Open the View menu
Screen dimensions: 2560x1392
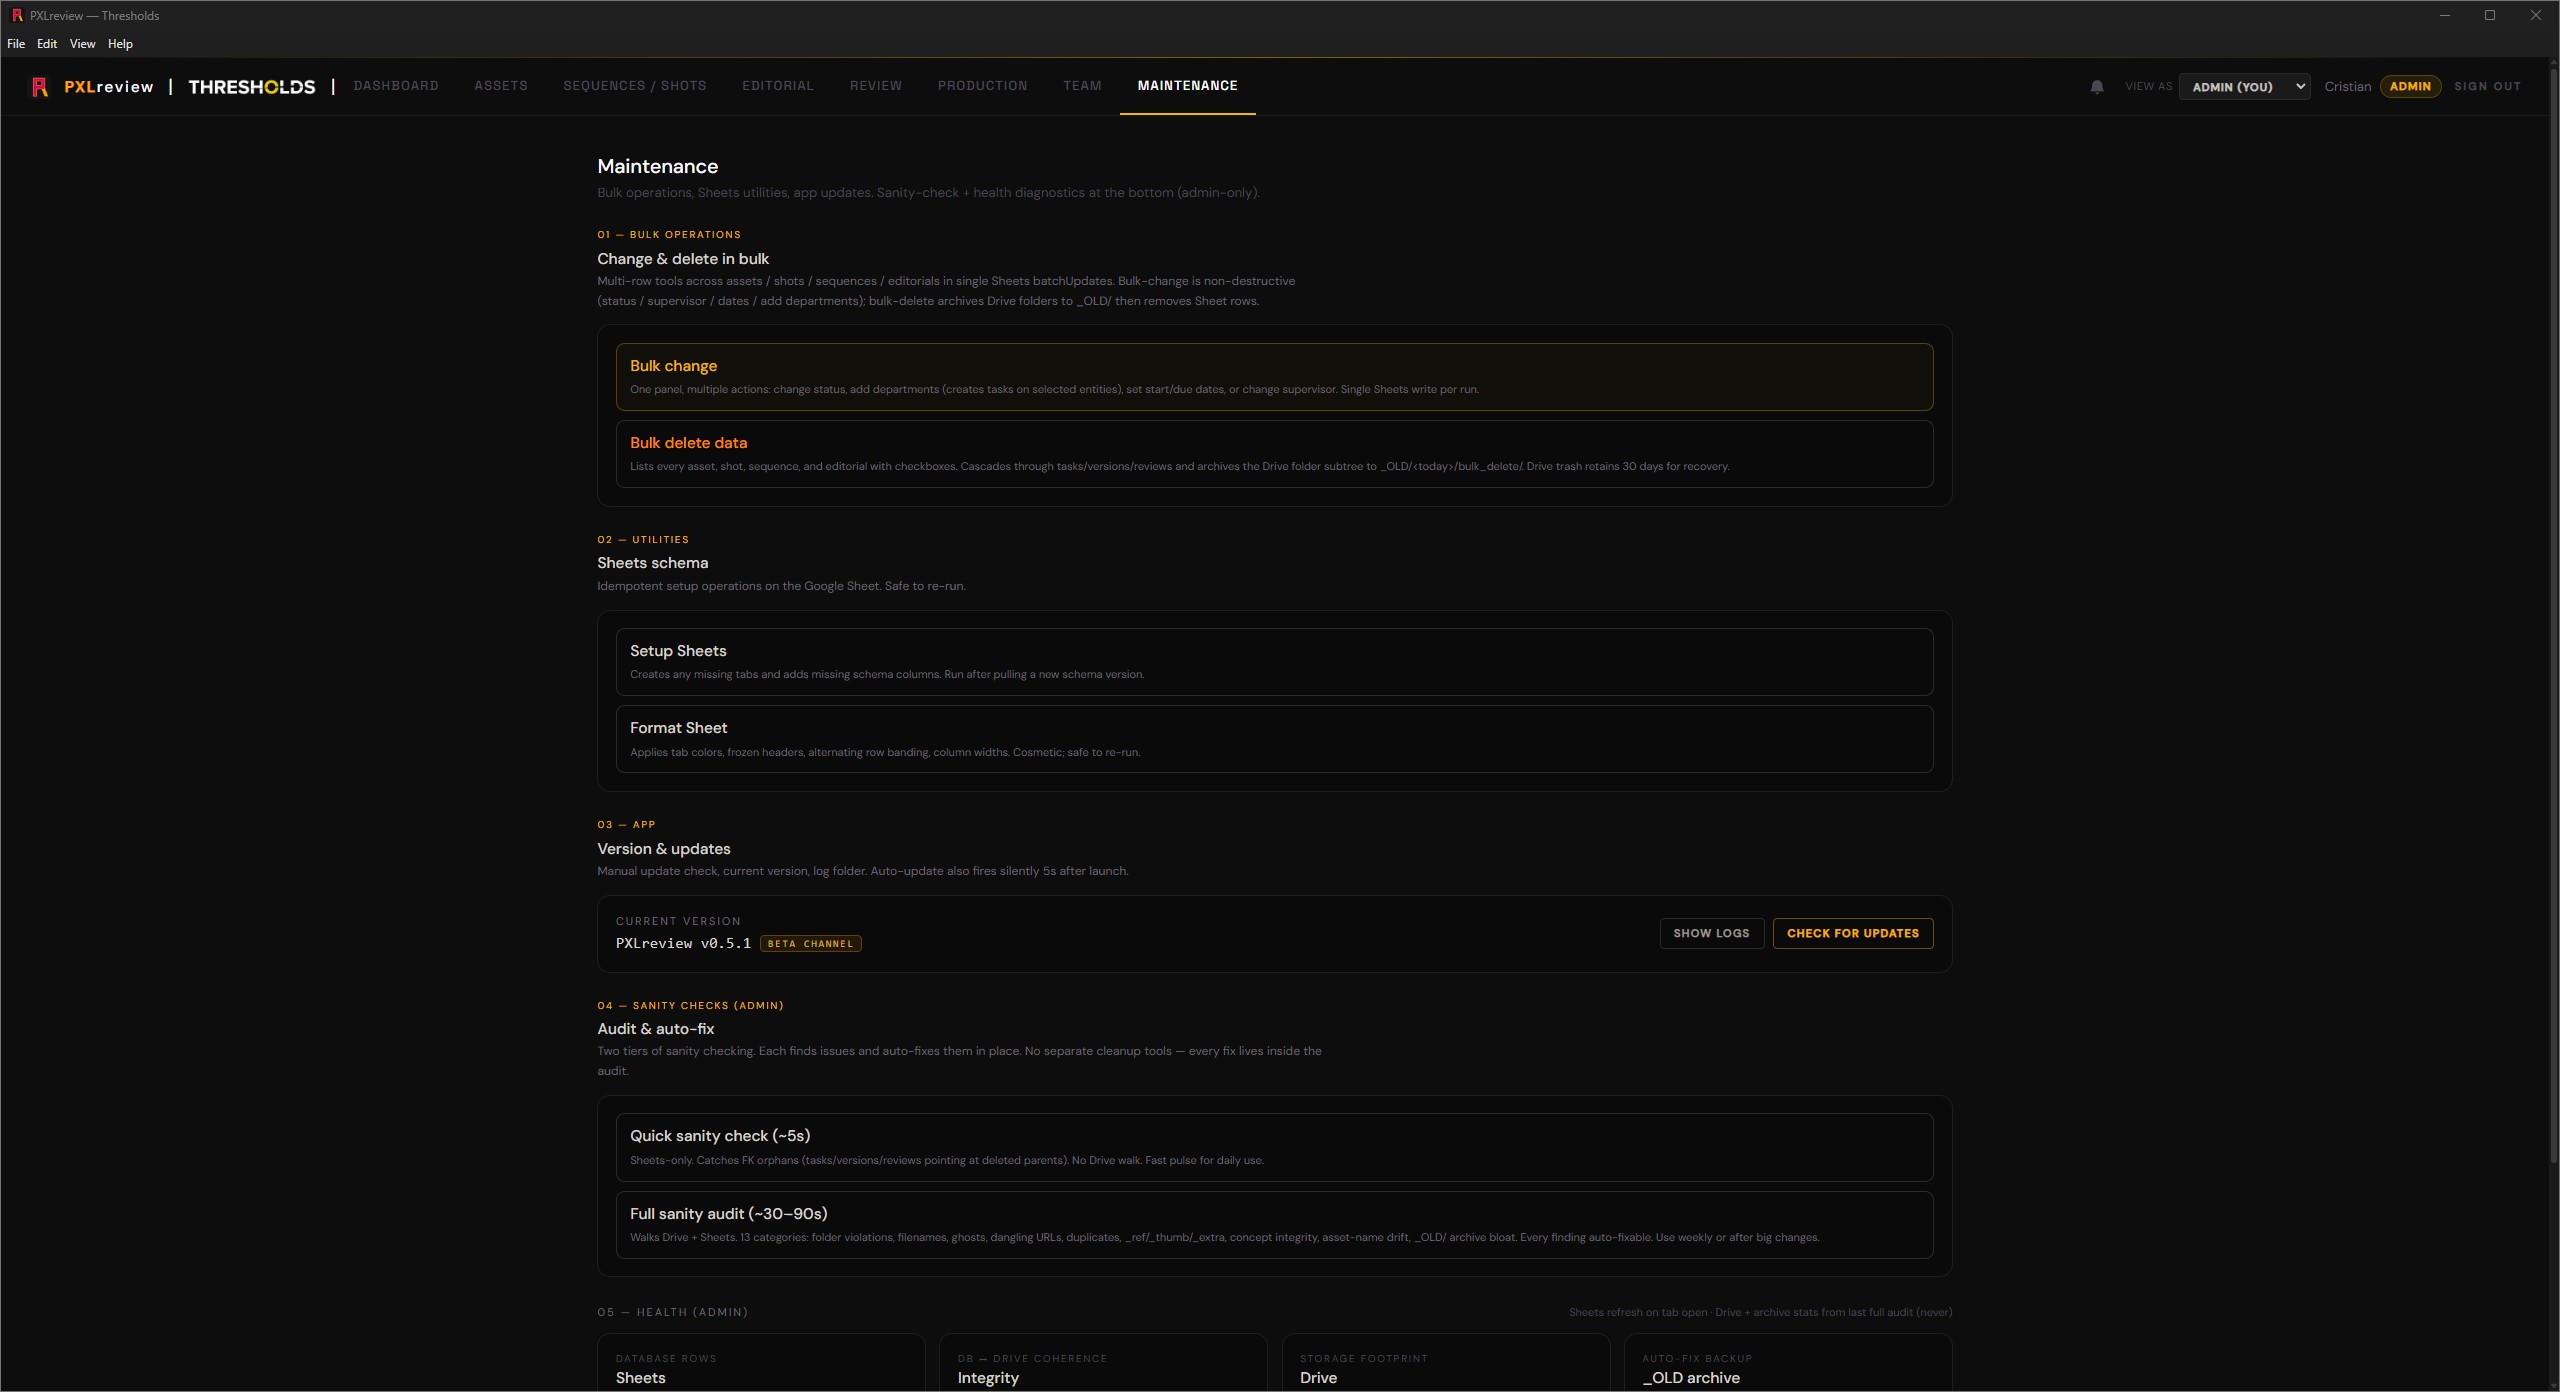click(82, 44)
